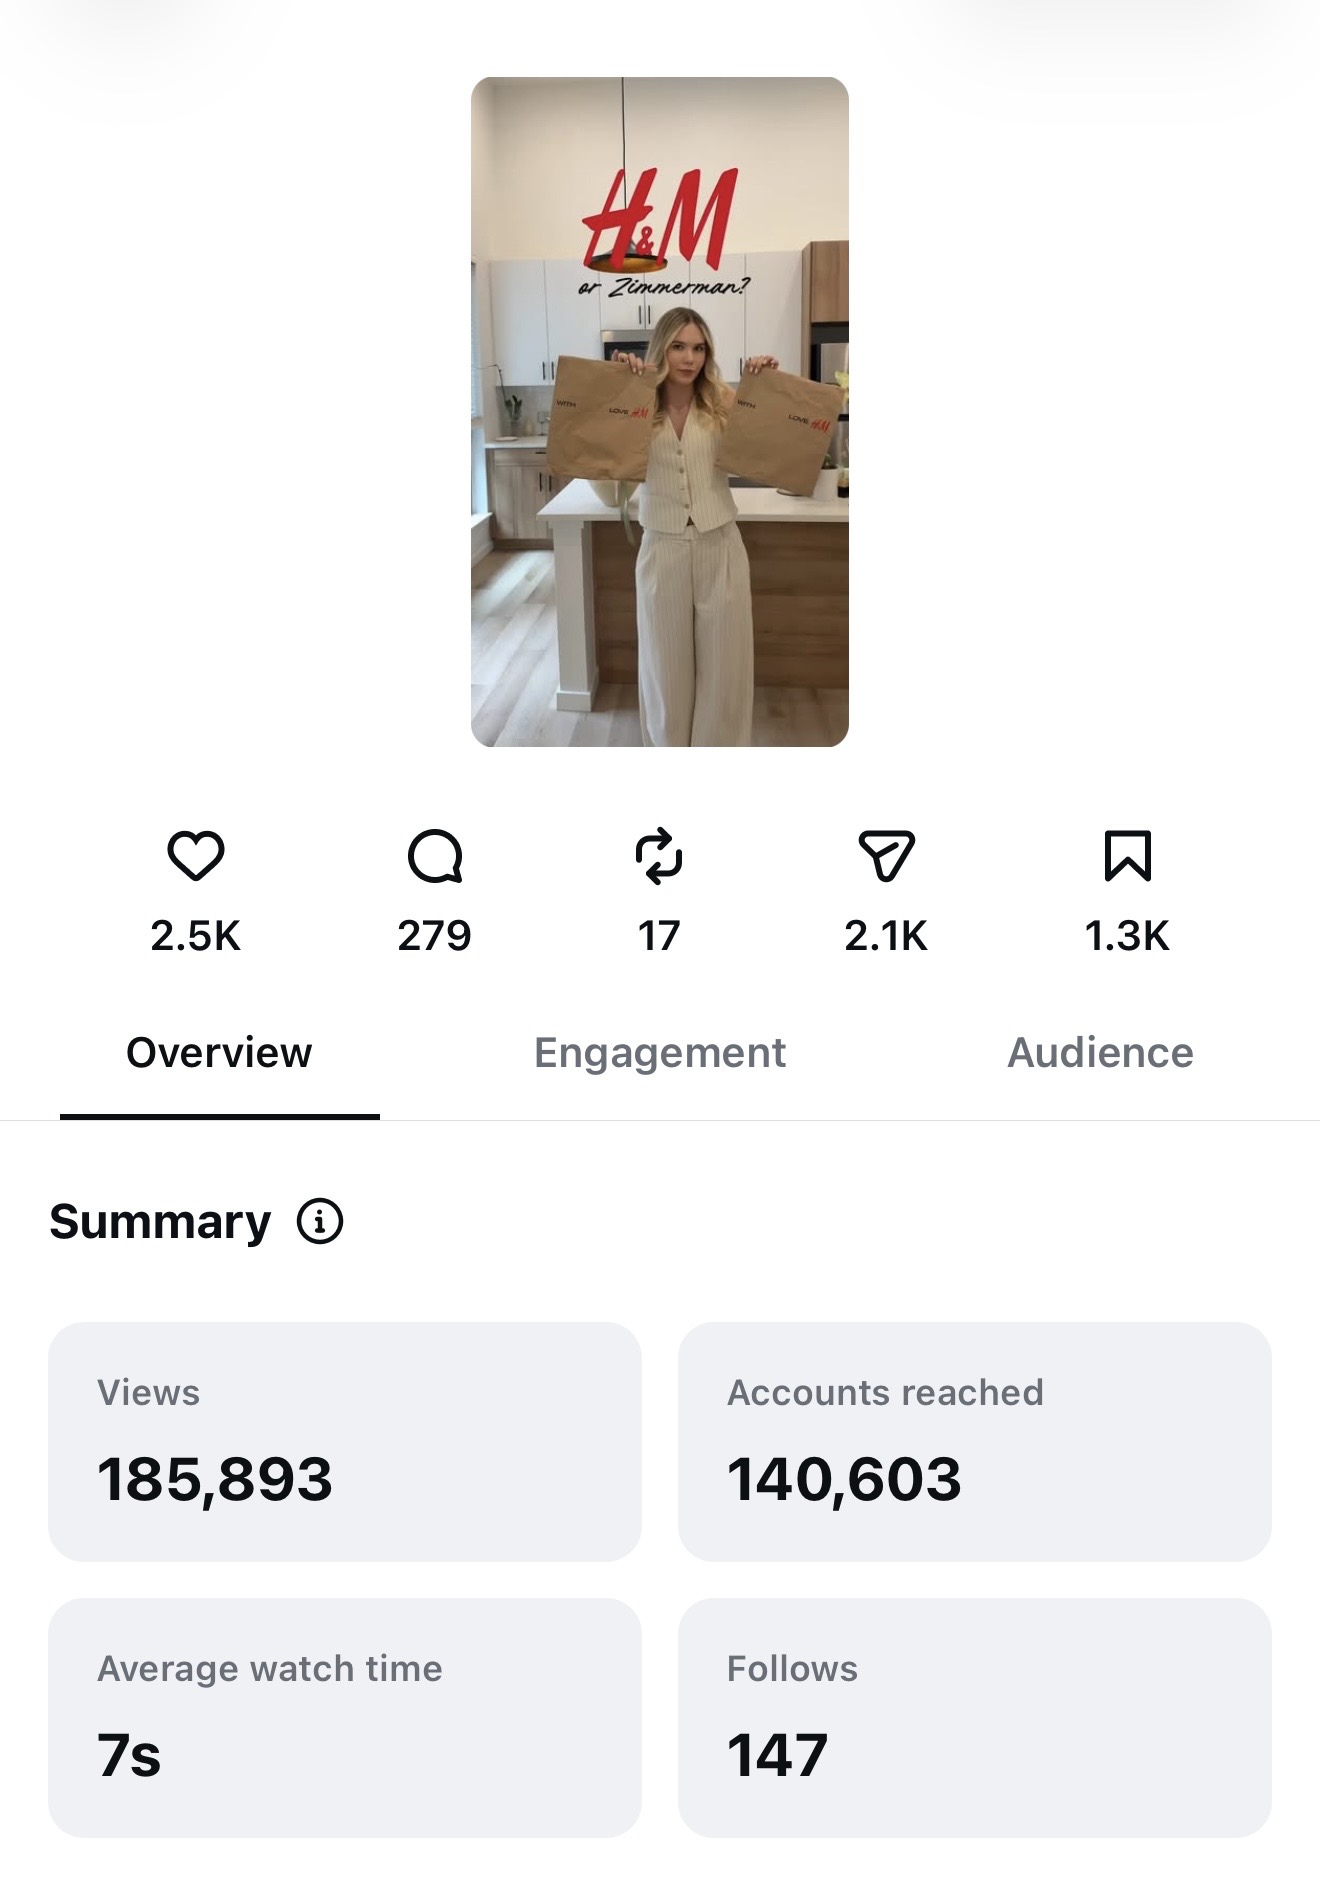Tap the comments speech bubble icon
The width and height of the screenshot is (1320, 1904).
pyautogui.click(x=435, y=856)
